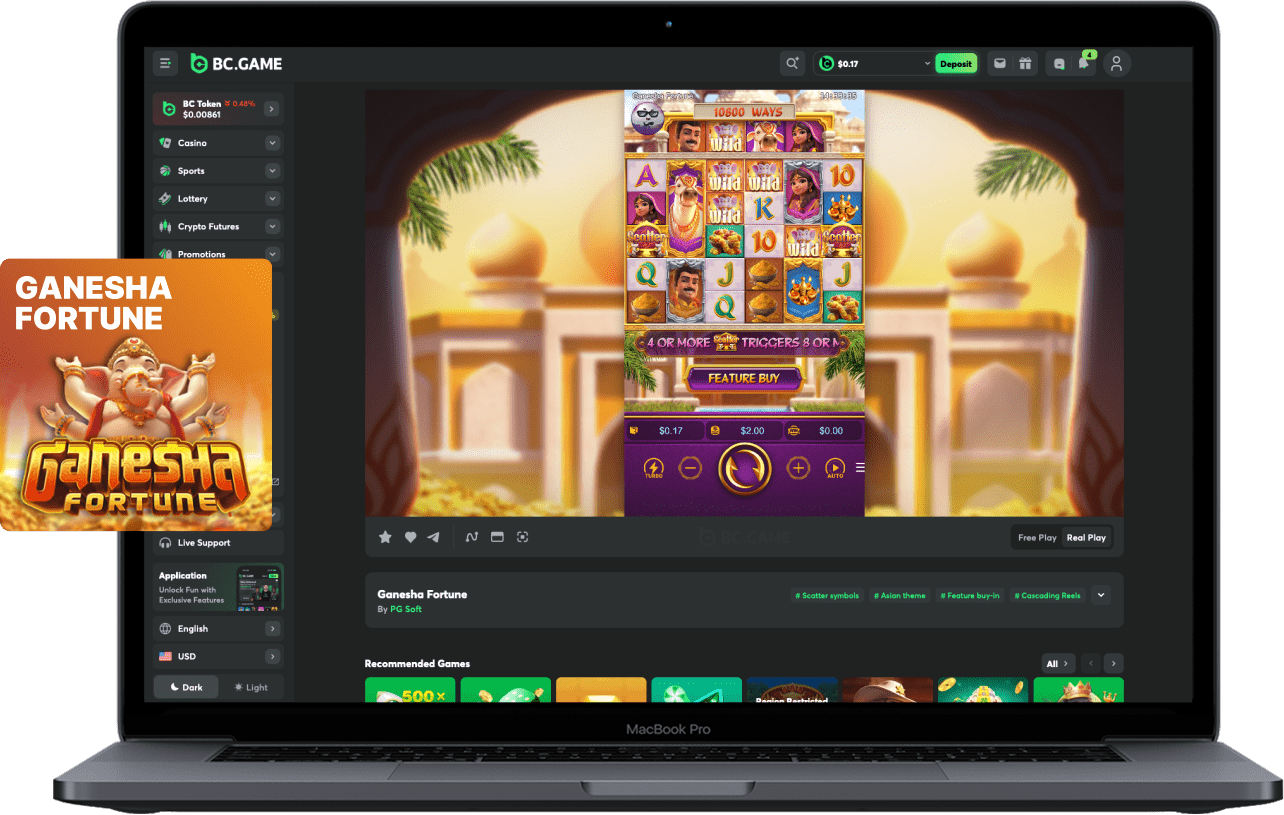Decrease bet with the minus button
Viewport: 1284px width, 815px height.
(690, 468)
